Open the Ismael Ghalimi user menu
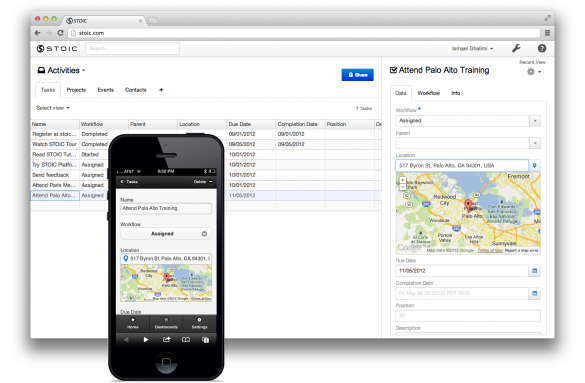Image resolution: width=585 pixels, height=383 pixels. [472, 48]
